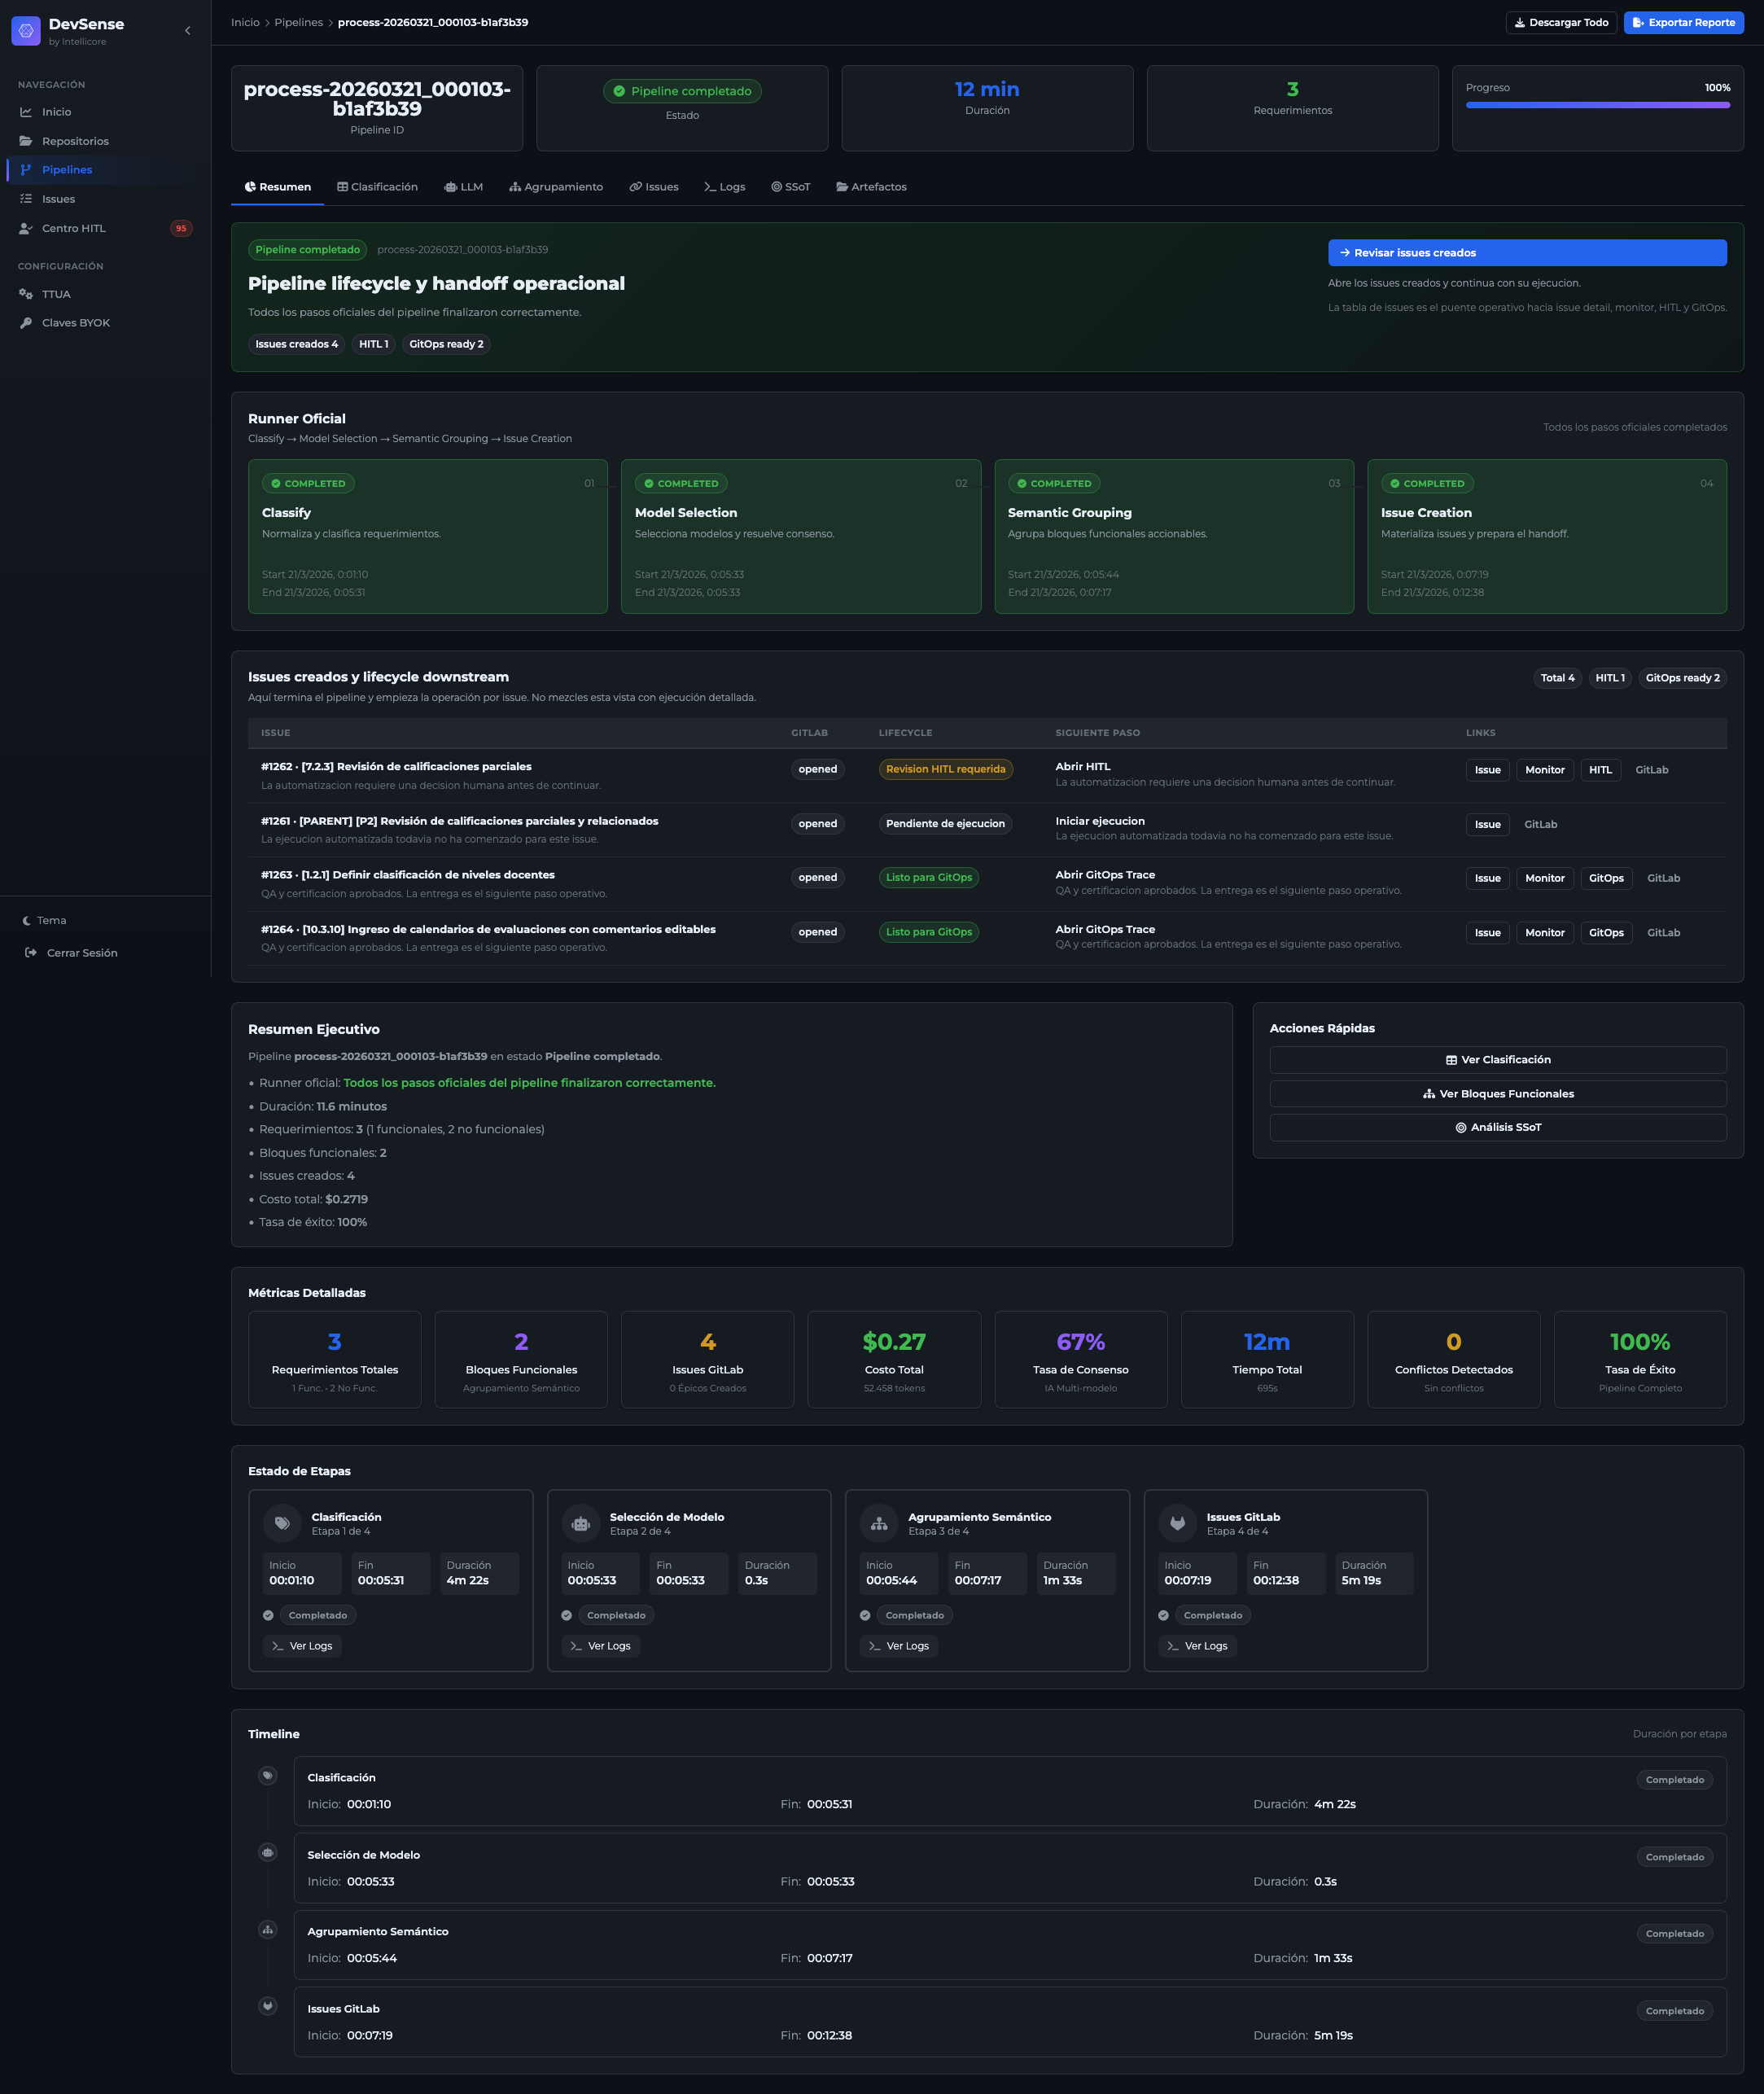The width and height of the screenshot is (1764, 2094).
Task: Click the robot icon in Selección de Modelo card
Action: pyautogui.click(x=581, y=1524)
